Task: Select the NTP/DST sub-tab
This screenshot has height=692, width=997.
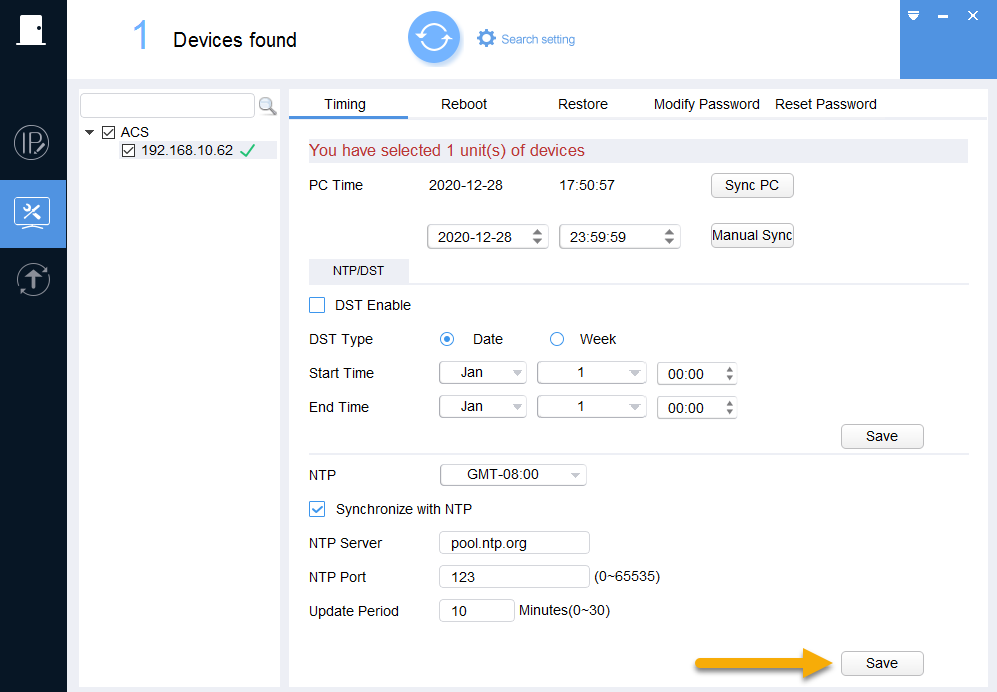Action: point(359,271)
